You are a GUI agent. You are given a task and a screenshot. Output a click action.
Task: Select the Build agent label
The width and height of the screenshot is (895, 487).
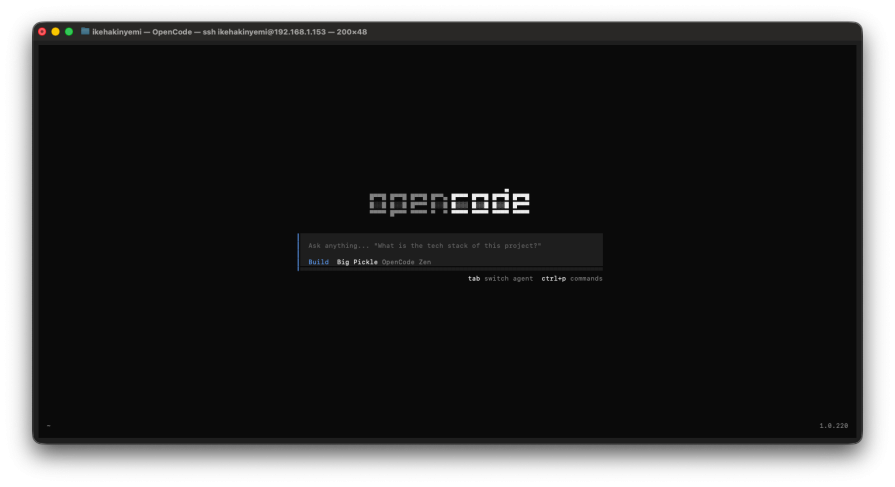click(319, 262)
